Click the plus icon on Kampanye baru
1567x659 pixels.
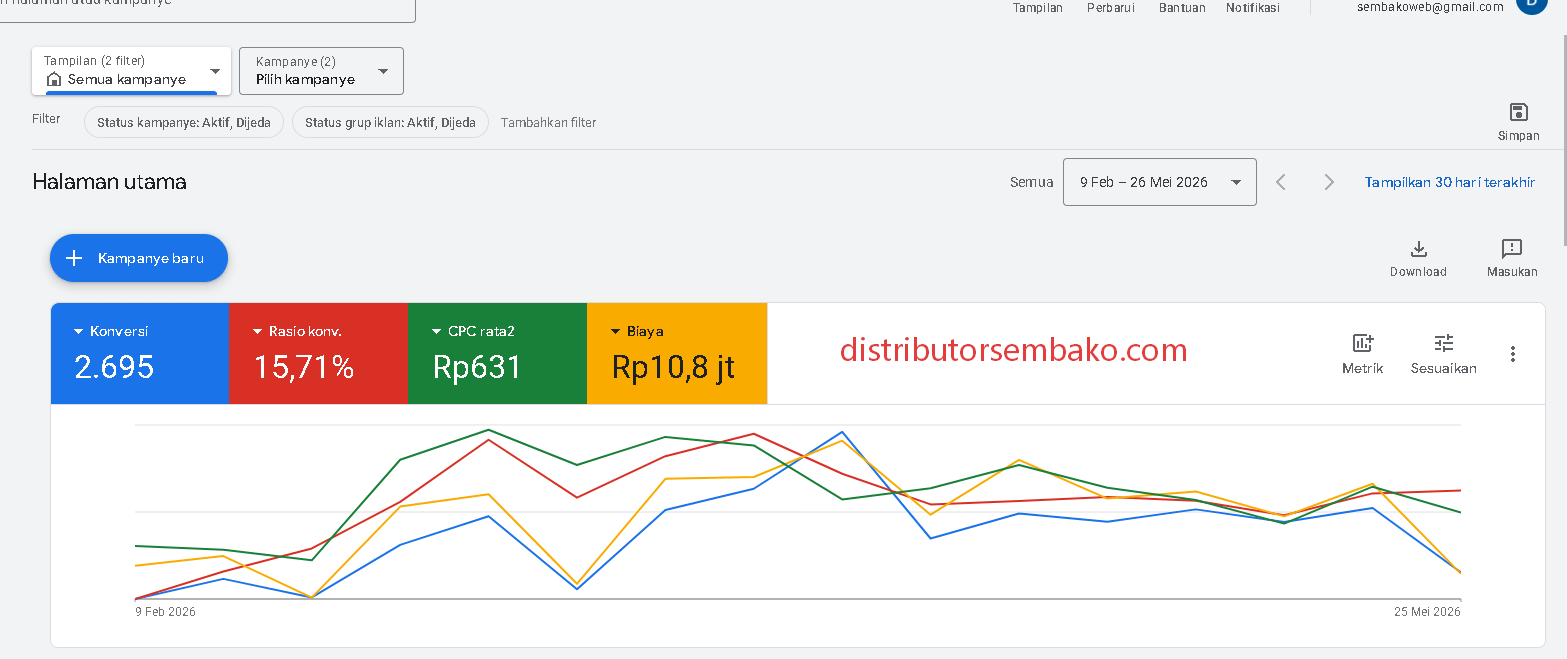pyautogui.click(x=73, y=258)
